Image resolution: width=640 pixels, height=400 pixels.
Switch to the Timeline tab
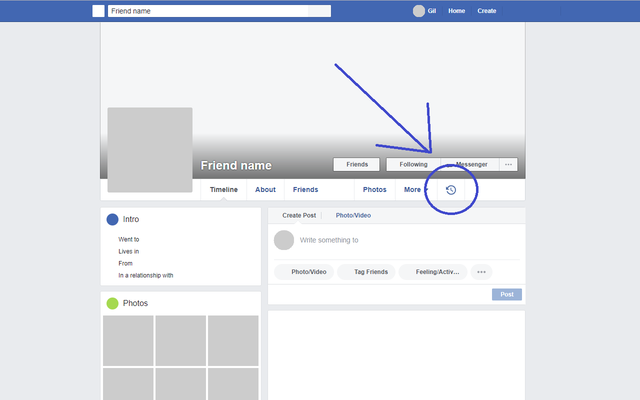[223, 190]
